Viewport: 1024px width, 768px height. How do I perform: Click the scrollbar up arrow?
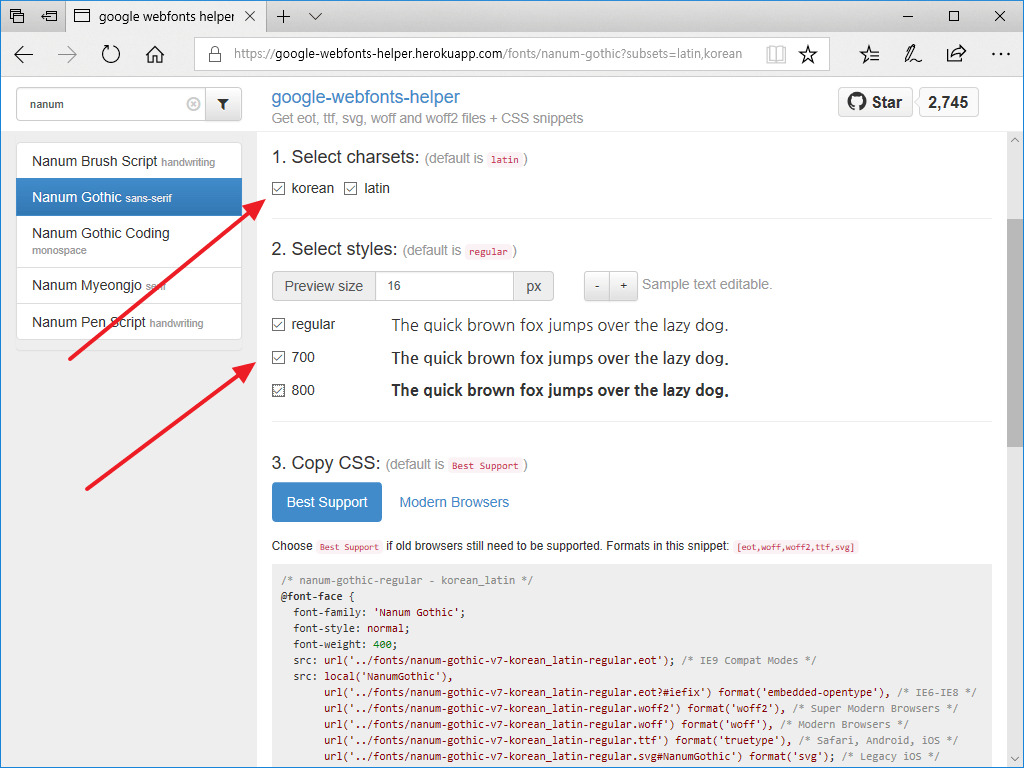[x=1015, y=140]
